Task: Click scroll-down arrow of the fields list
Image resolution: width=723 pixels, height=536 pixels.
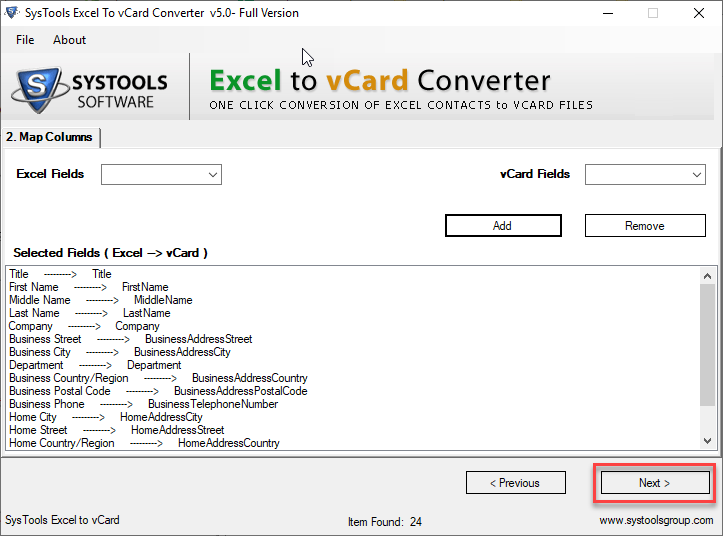Action: (708, 440)
